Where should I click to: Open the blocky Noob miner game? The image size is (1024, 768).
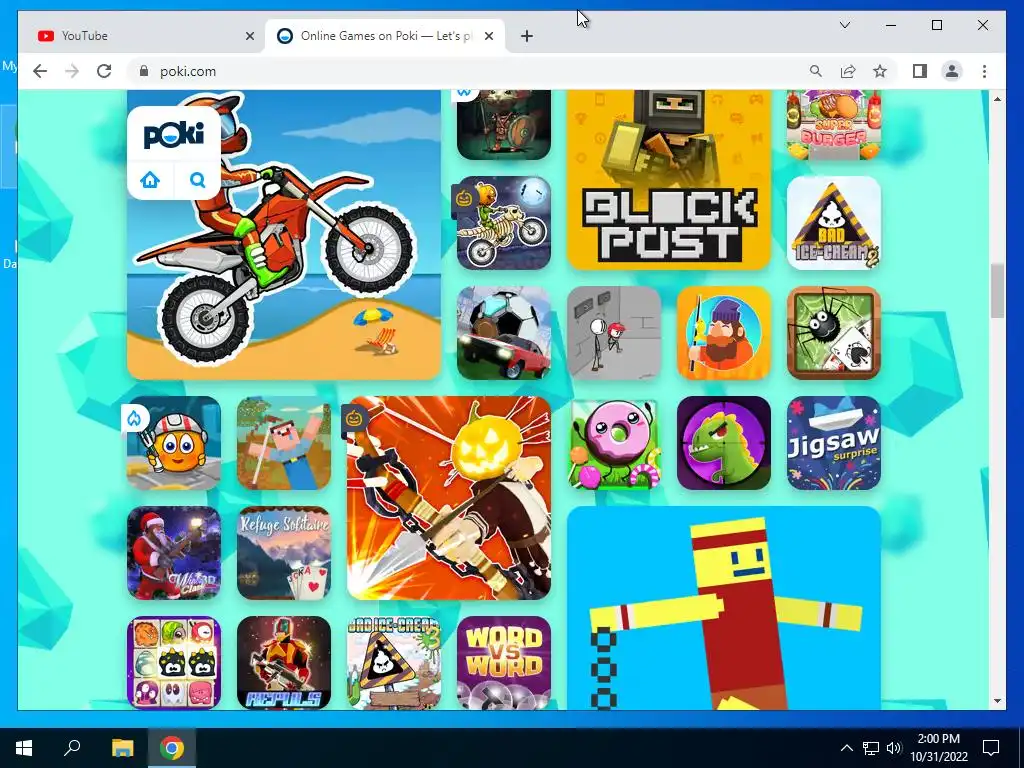click(283, 443)
